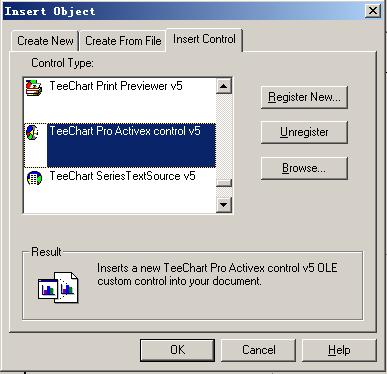This screenshot has height=374, width=387.
Task: Click the list scroll up arrow
Action: point(224,86)
